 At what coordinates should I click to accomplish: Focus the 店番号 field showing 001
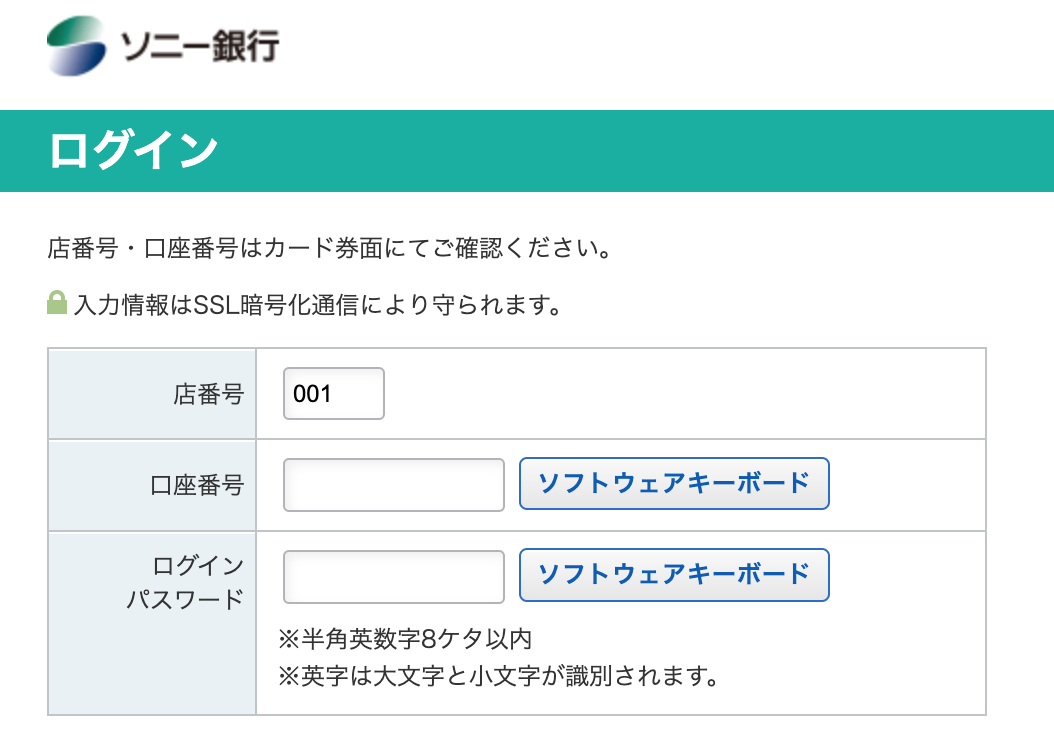(333, 393)
